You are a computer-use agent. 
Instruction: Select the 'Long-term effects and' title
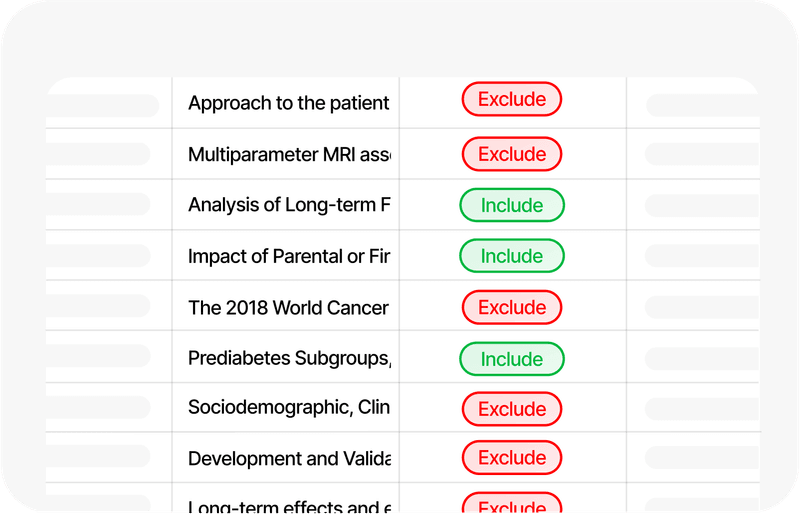pos(288,506)
